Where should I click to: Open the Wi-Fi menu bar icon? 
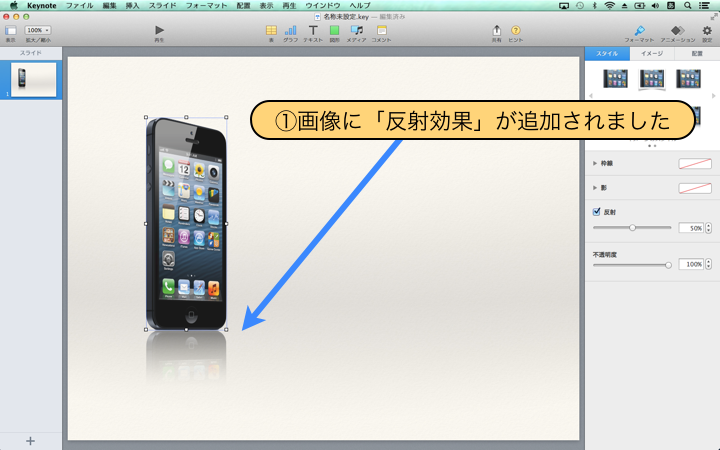point(609,6)
